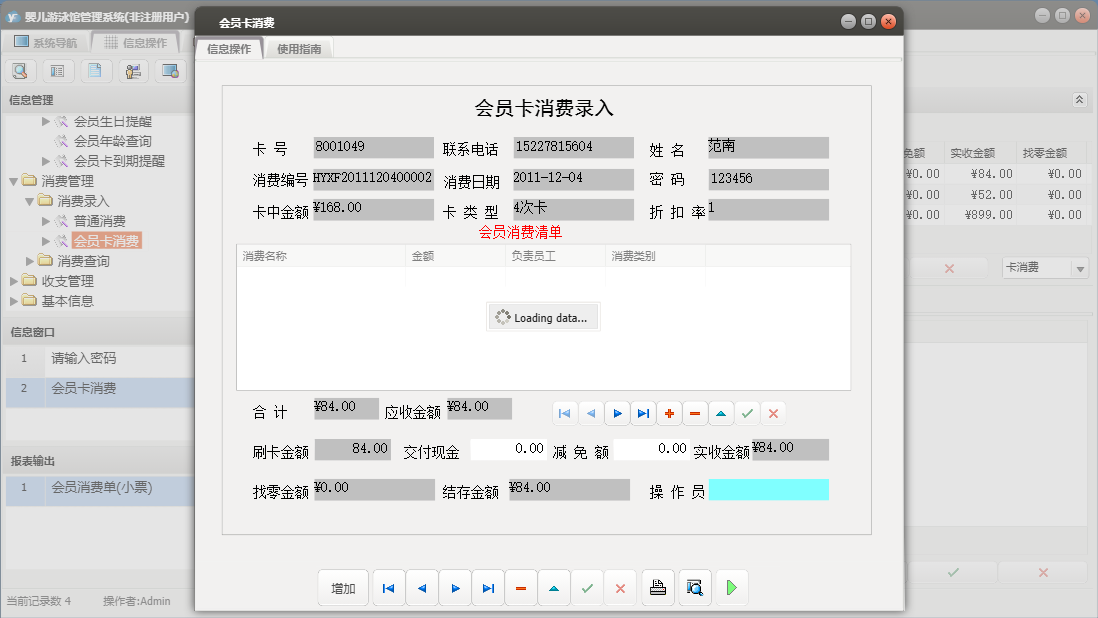Confirm the entry with the green check icon
The width and height of the screenshot is (1098, 618).
pyautogui.click(x=747, y=412)
